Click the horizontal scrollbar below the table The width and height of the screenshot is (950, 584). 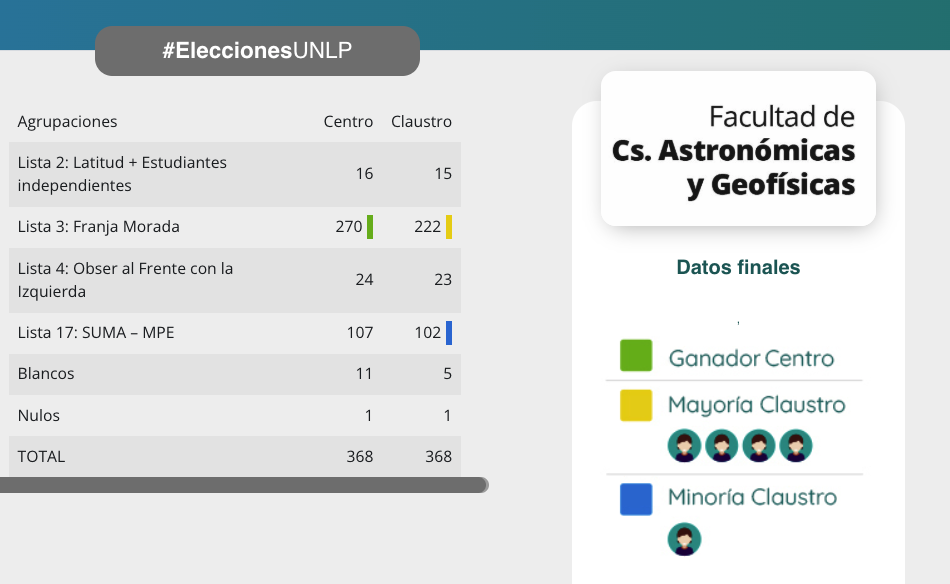click(244, 485)
